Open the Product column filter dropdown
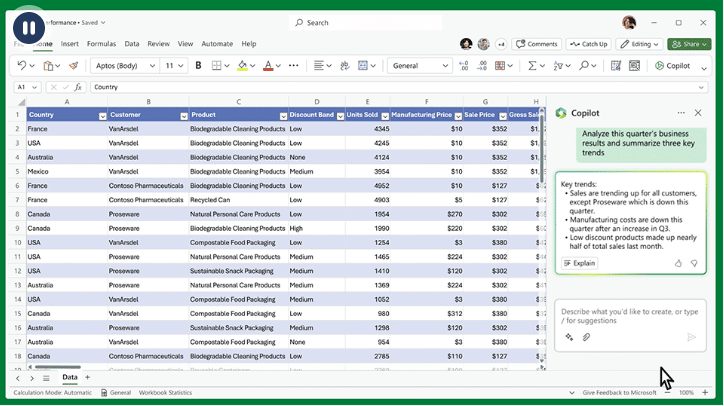 (282, 116)
